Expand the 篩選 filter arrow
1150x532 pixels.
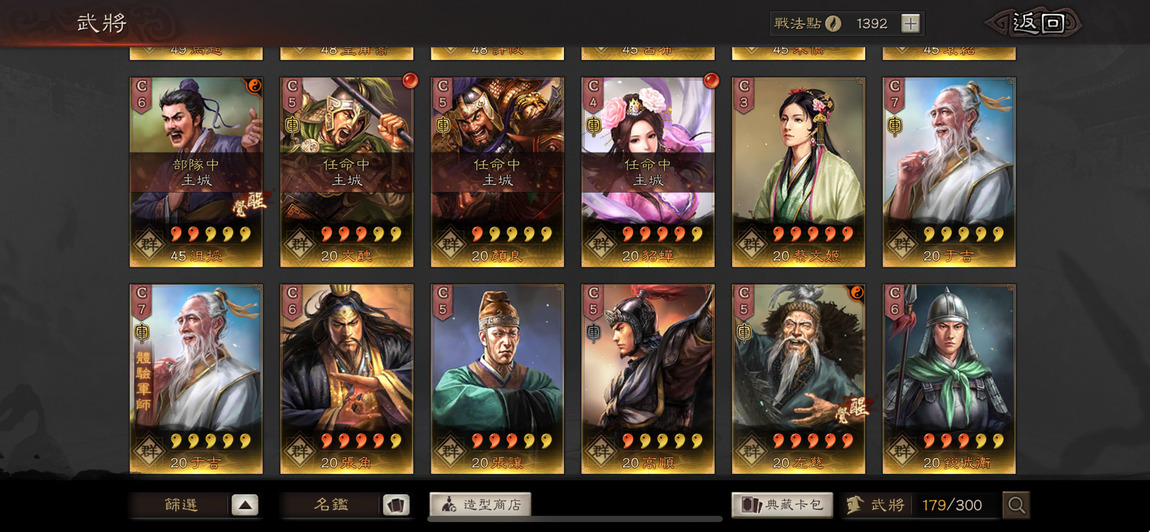245,505
